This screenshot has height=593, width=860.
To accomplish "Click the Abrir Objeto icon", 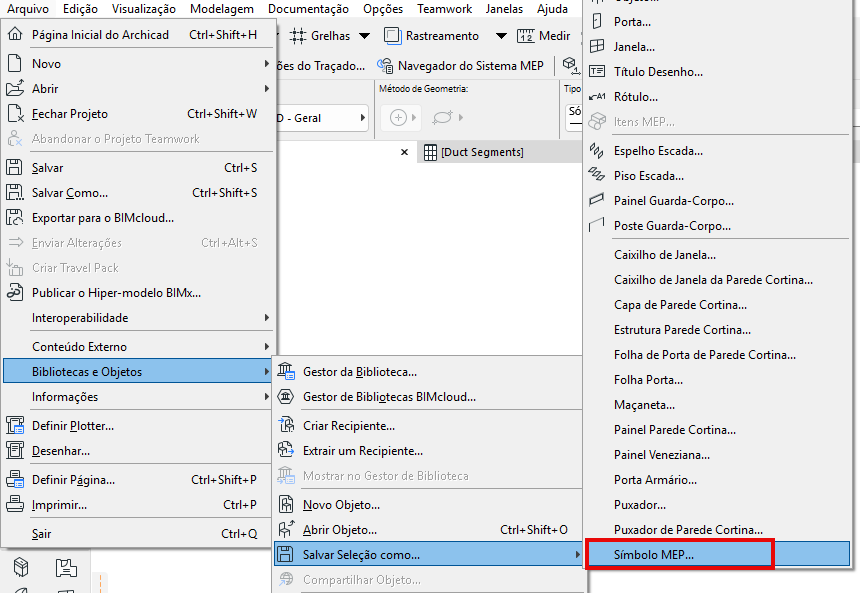I will click(286, 529).
